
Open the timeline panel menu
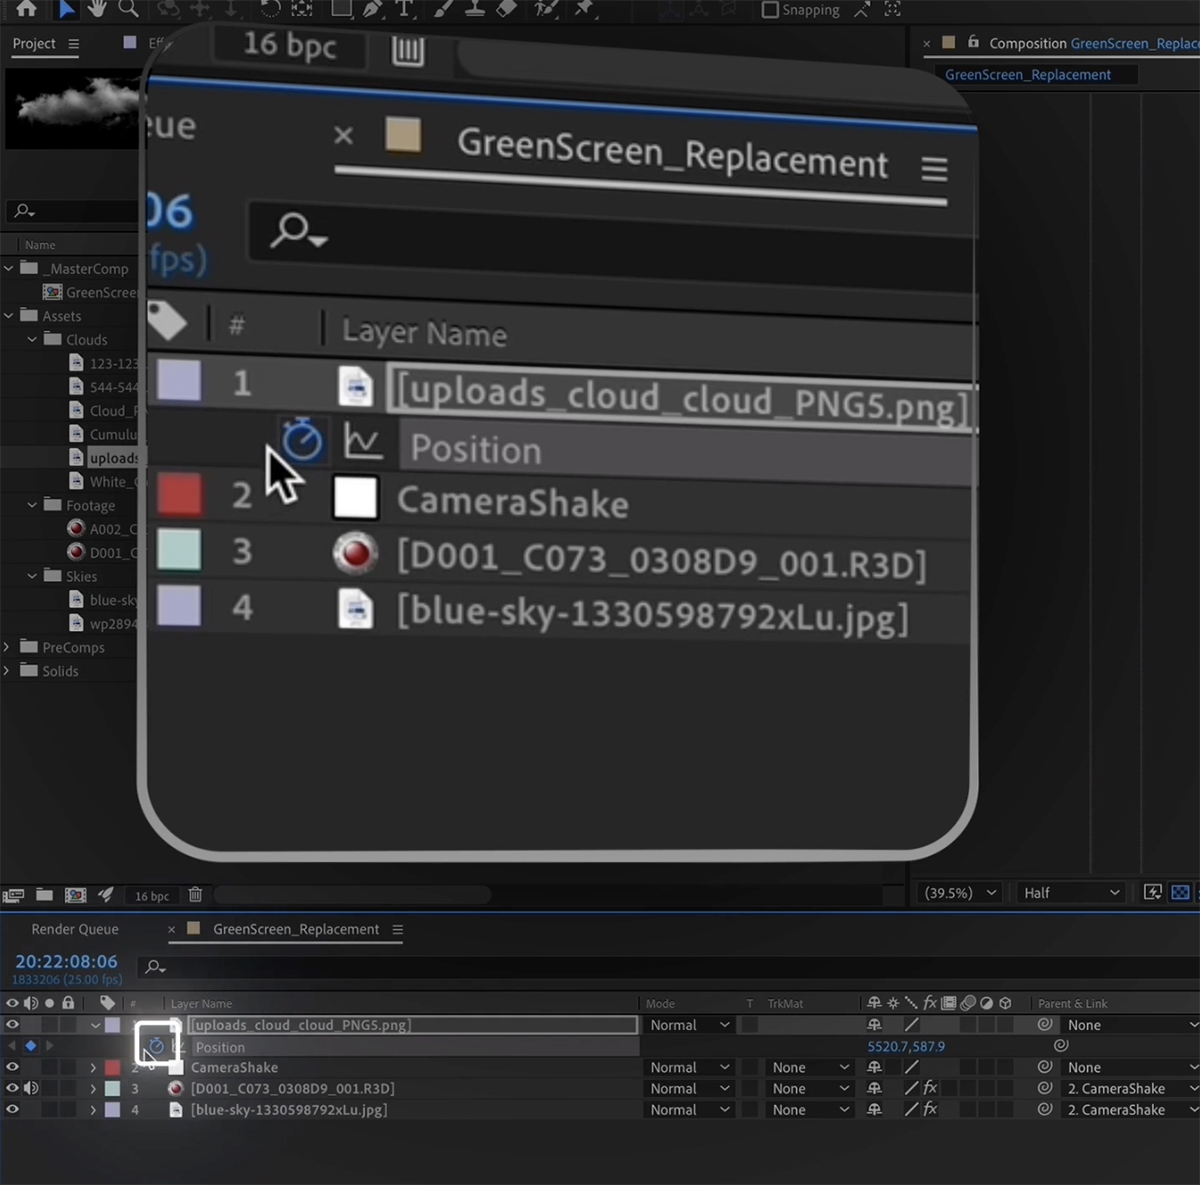(398, 929)
